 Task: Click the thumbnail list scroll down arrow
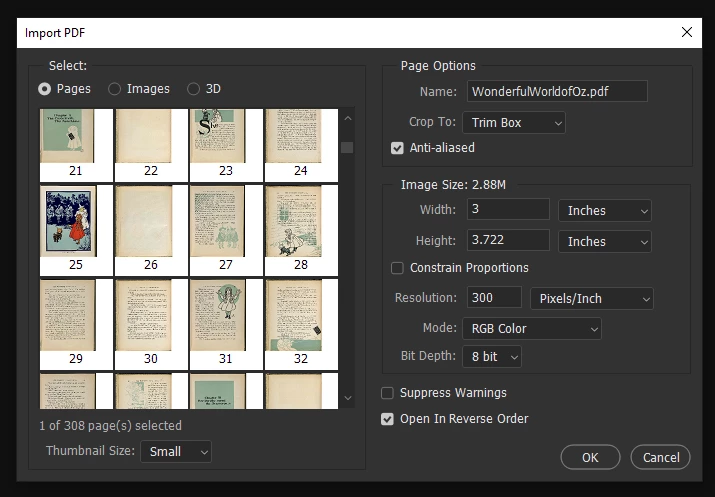pyautogui.click(x=347, y=398)
